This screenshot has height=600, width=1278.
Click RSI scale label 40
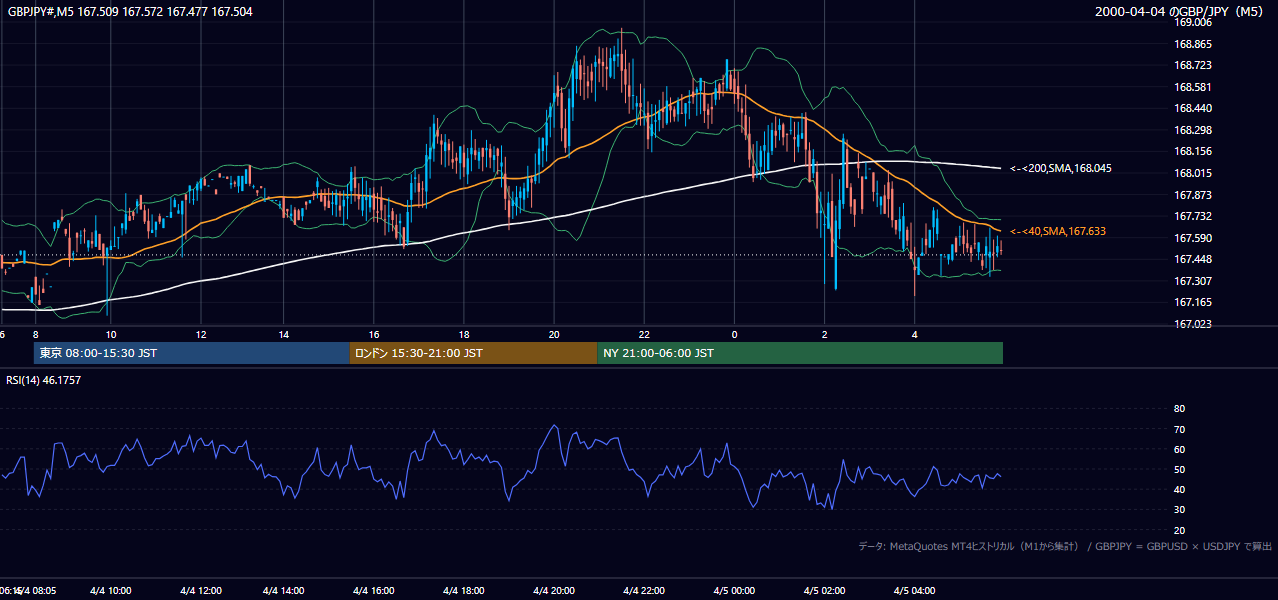click(1179, 489)
